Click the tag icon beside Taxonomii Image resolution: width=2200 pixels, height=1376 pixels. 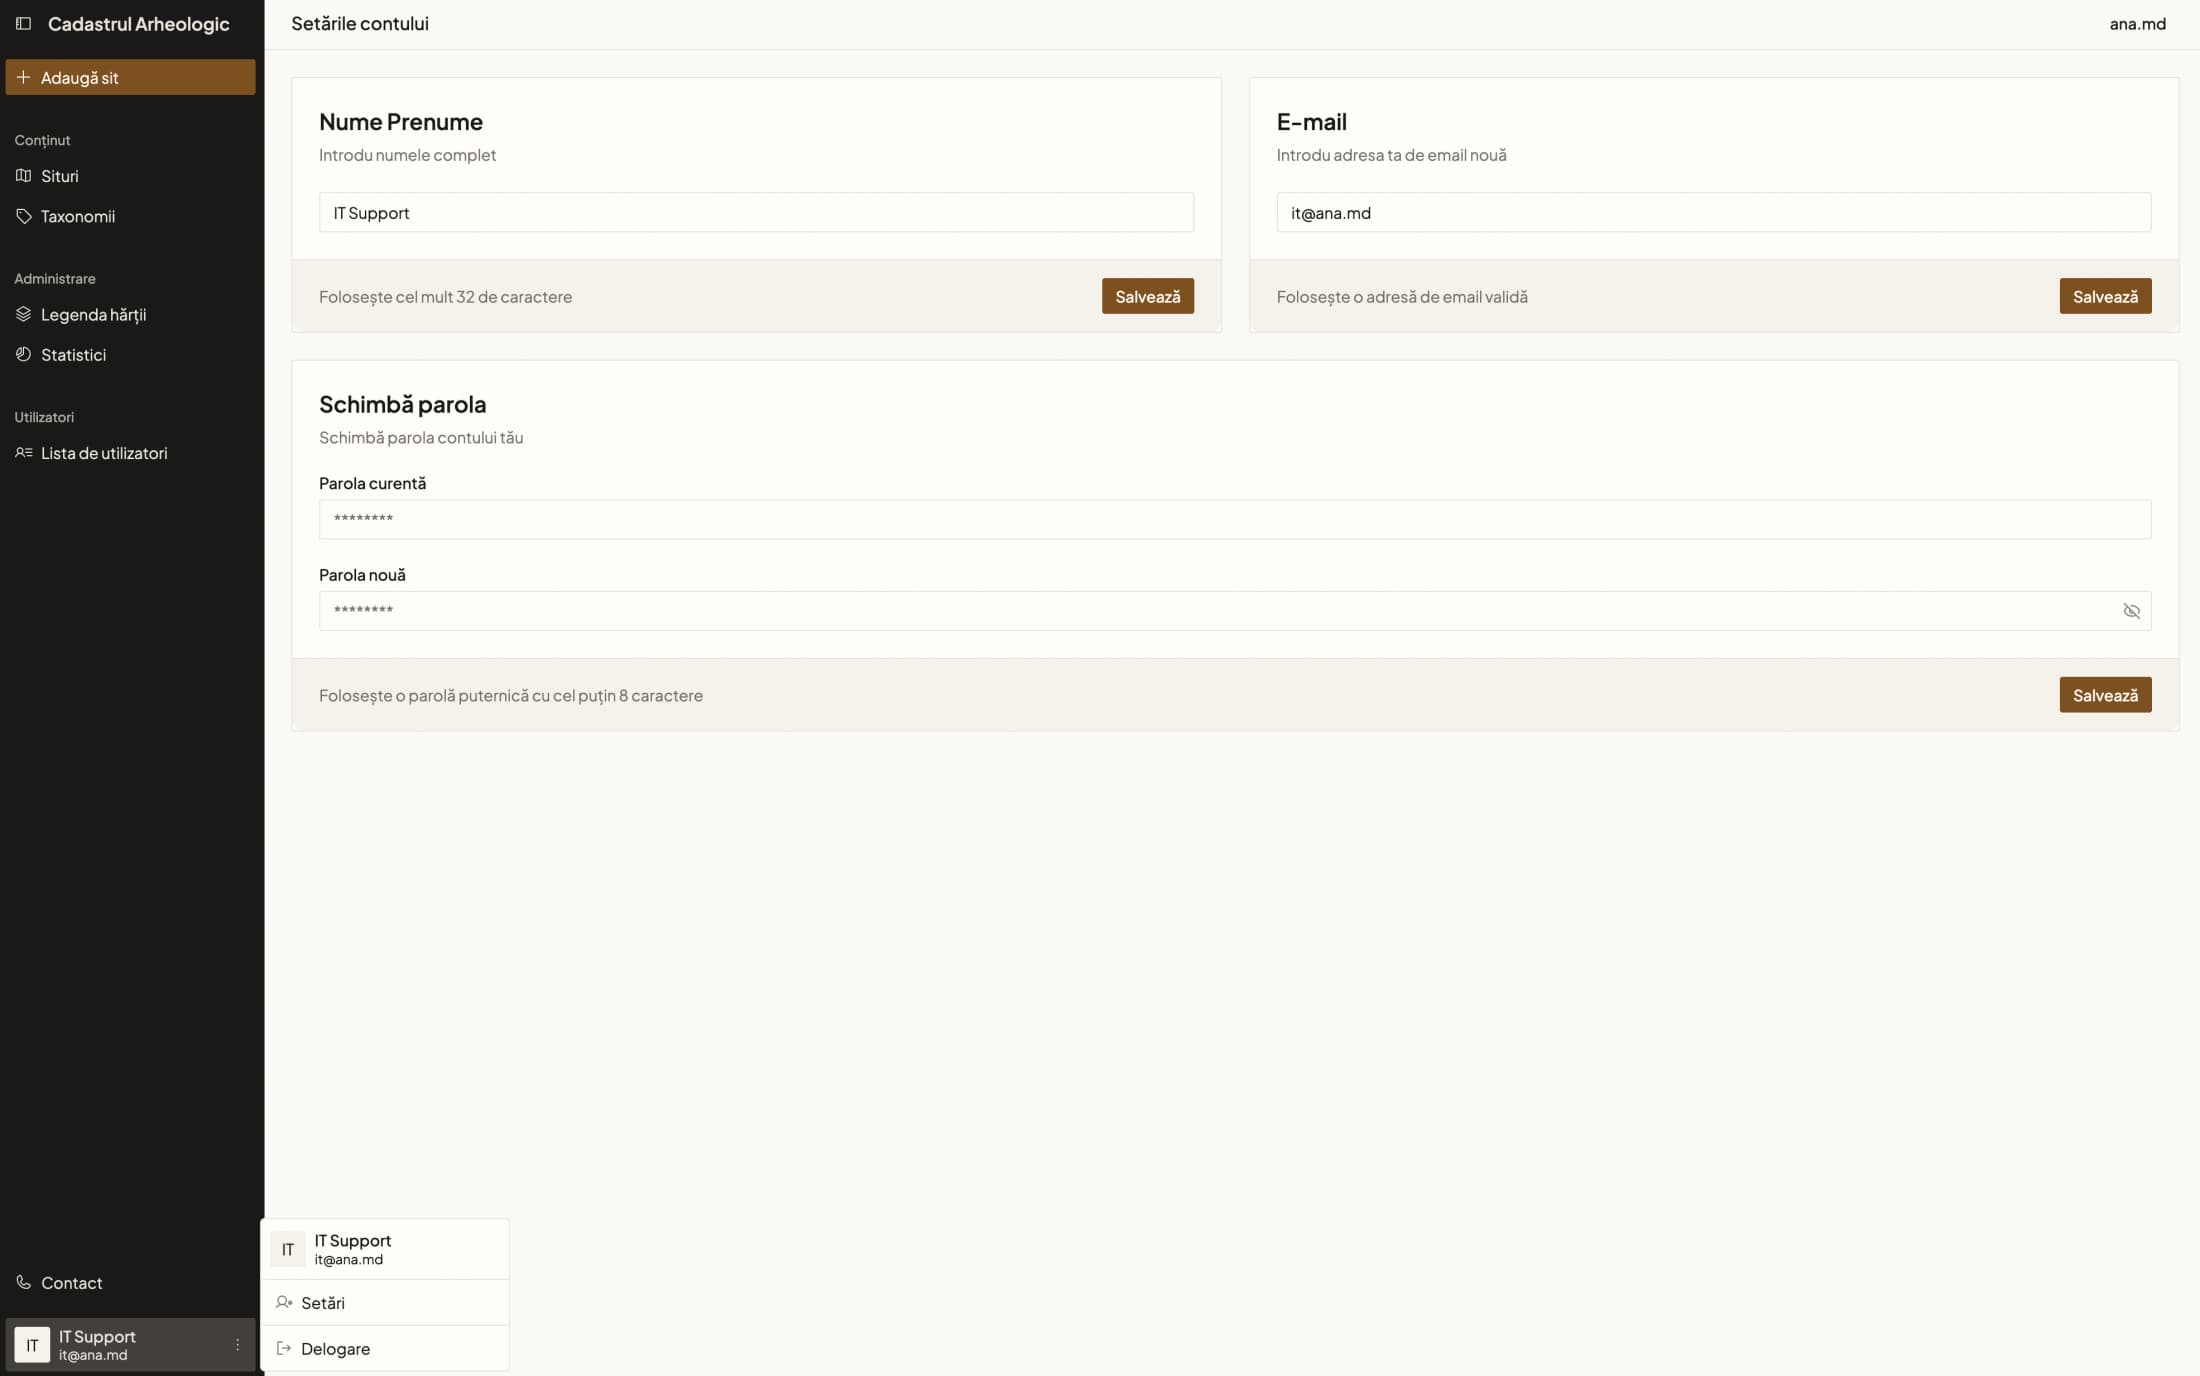23,216
